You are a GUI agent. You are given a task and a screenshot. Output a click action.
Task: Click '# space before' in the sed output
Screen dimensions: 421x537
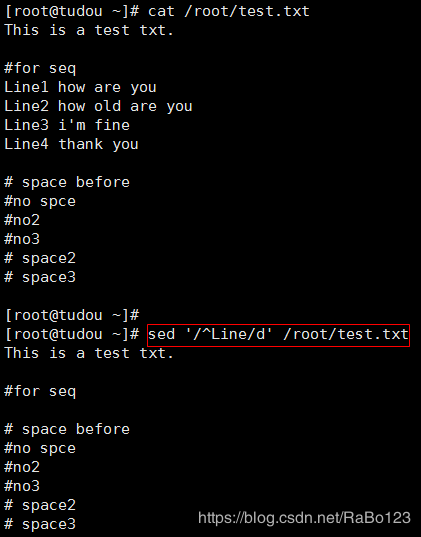[67, 429]
